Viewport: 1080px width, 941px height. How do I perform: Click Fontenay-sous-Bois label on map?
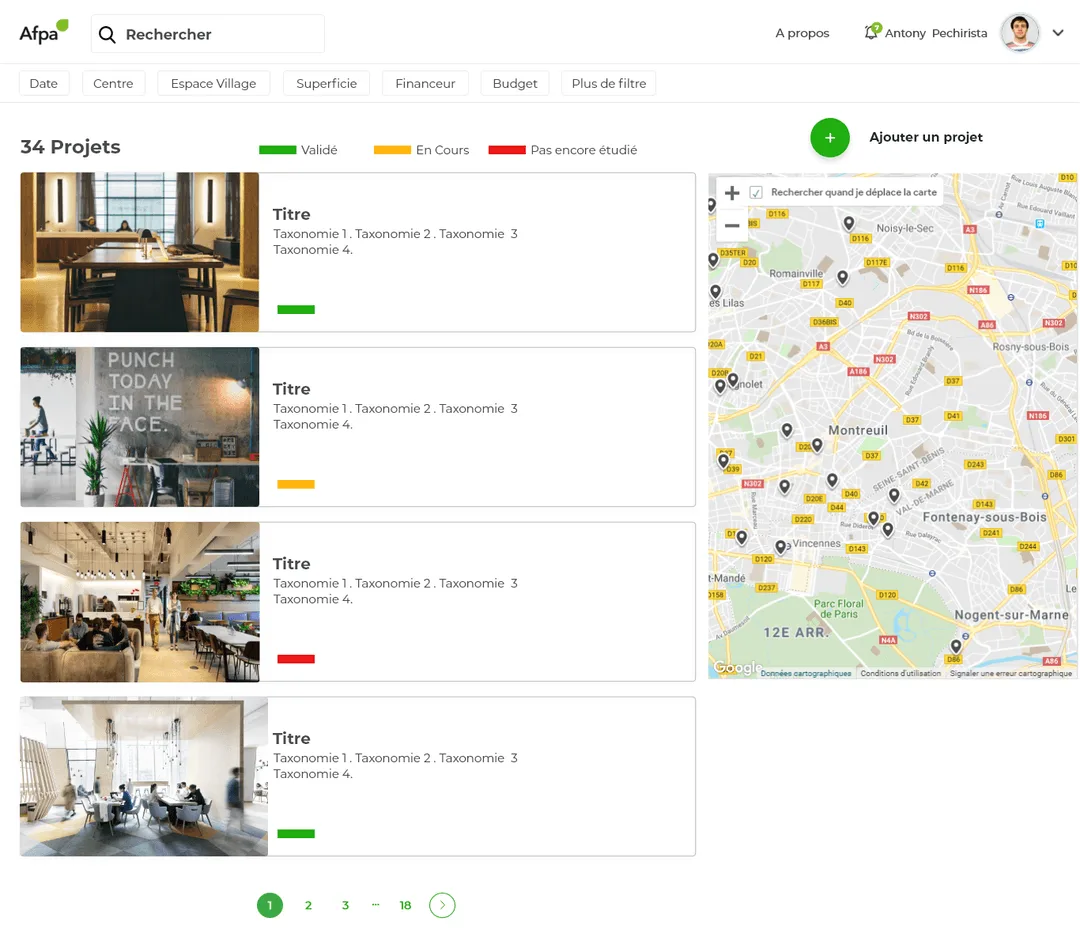coord(984,517)
